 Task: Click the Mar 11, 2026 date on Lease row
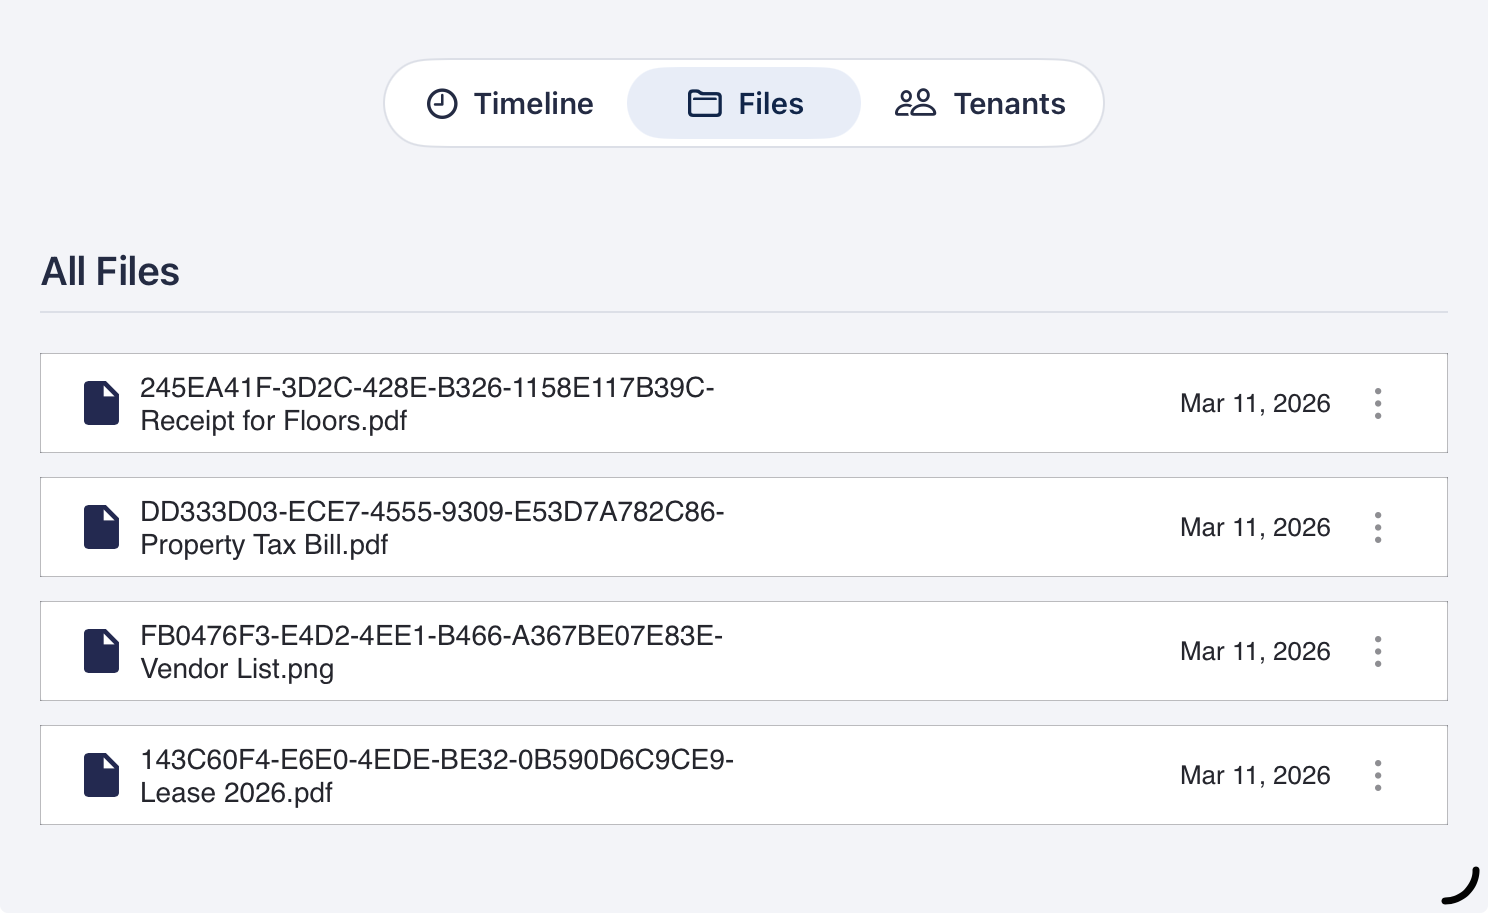tap(1255, 775)
